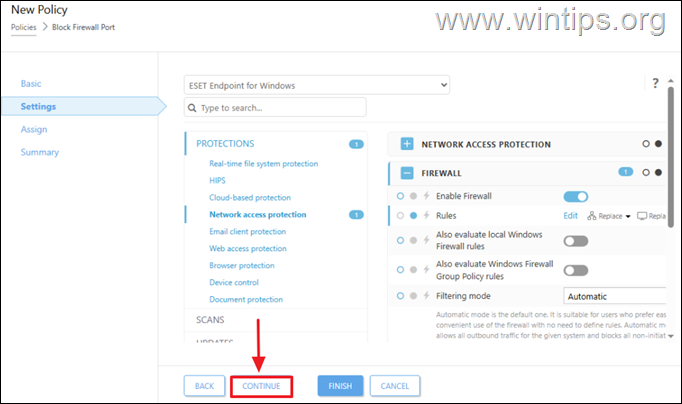Click lightning force flag beside Enable Firewall
This screenshot has height=404, width=682.
pos(427,196)
